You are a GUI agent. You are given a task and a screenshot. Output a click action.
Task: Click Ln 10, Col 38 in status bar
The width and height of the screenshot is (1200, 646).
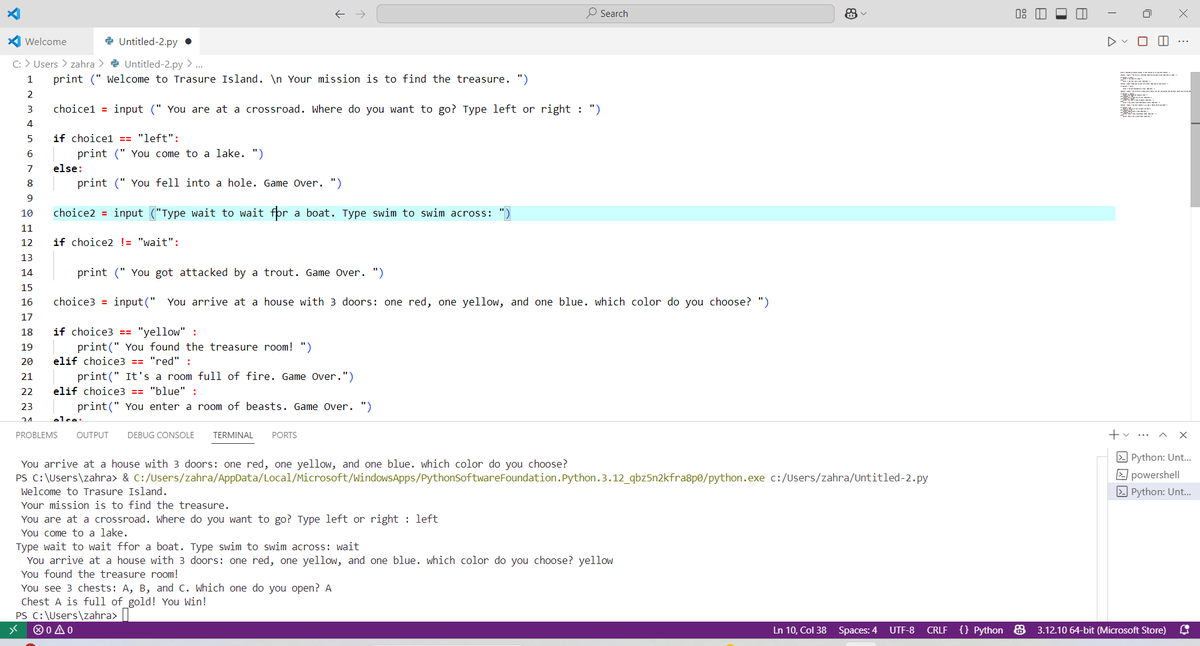800,631
